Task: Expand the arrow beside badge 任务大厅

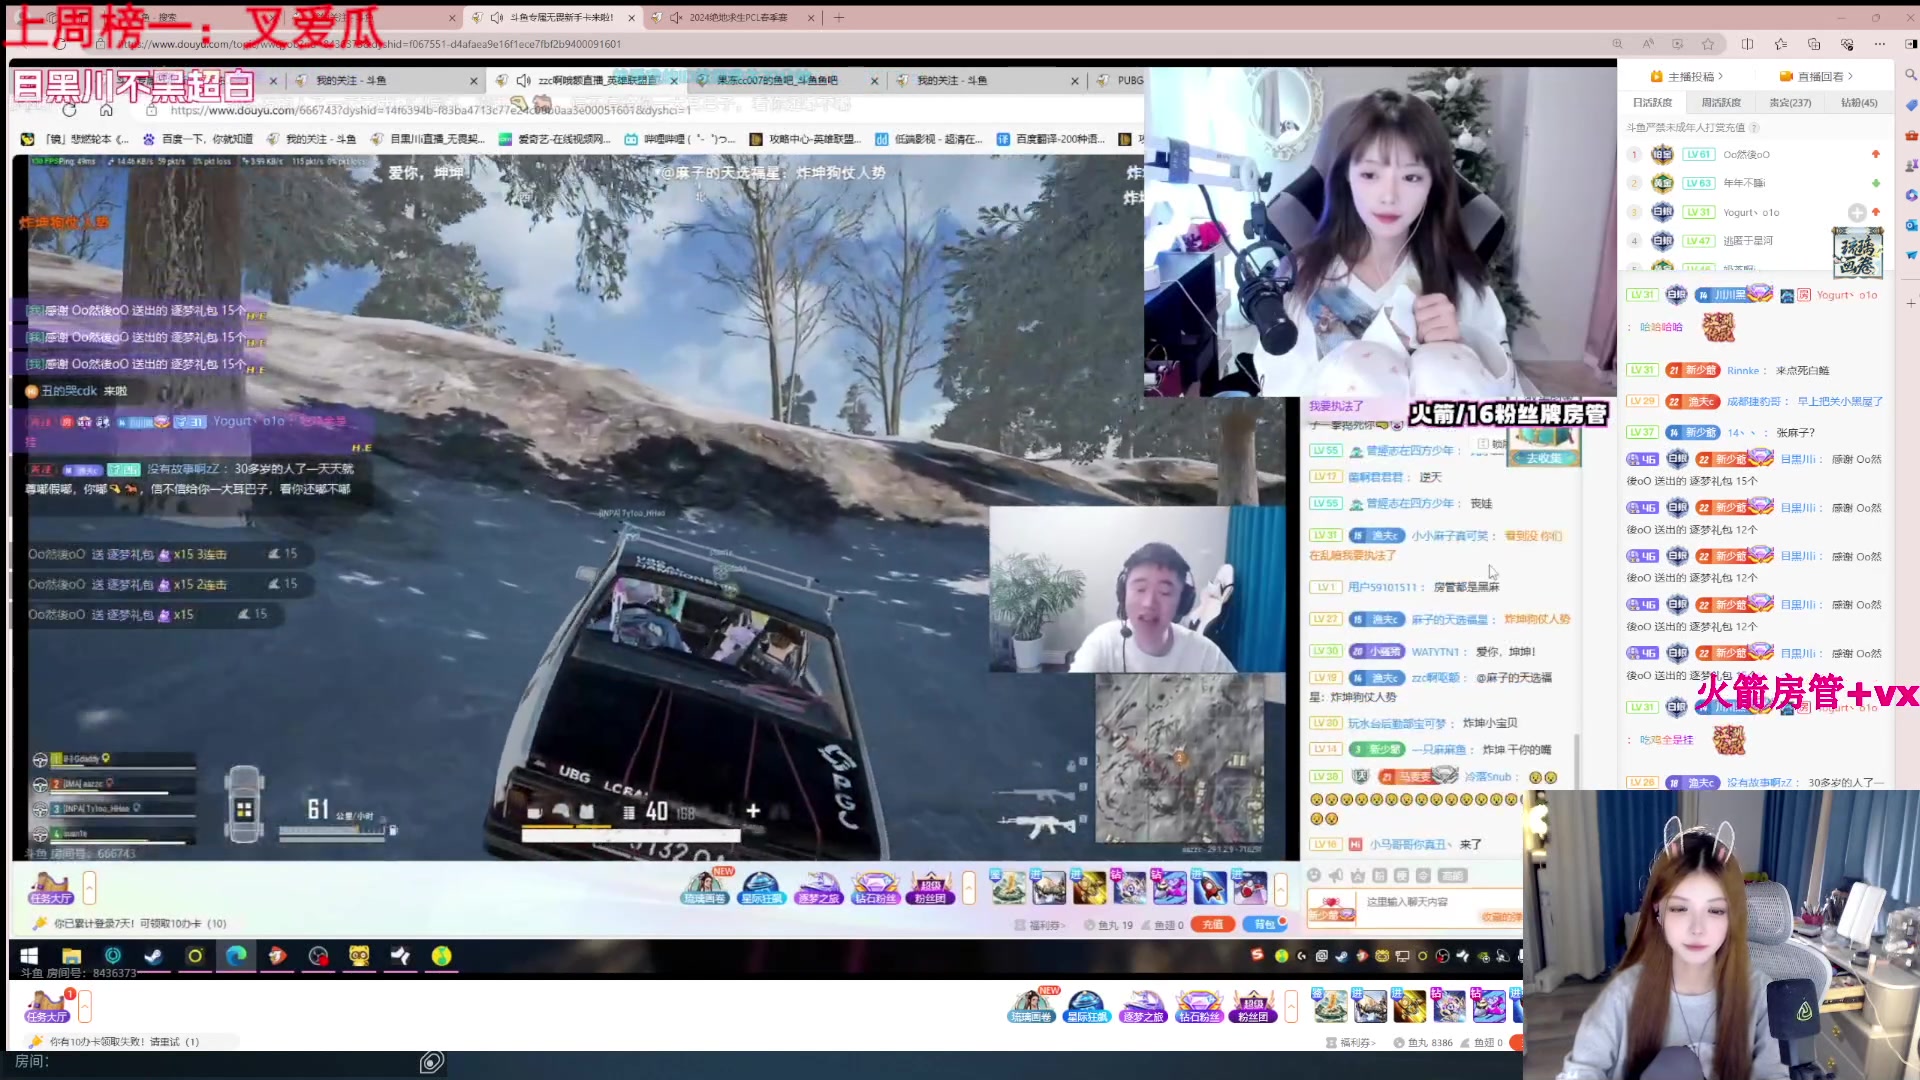Action: click(85, 1006)
